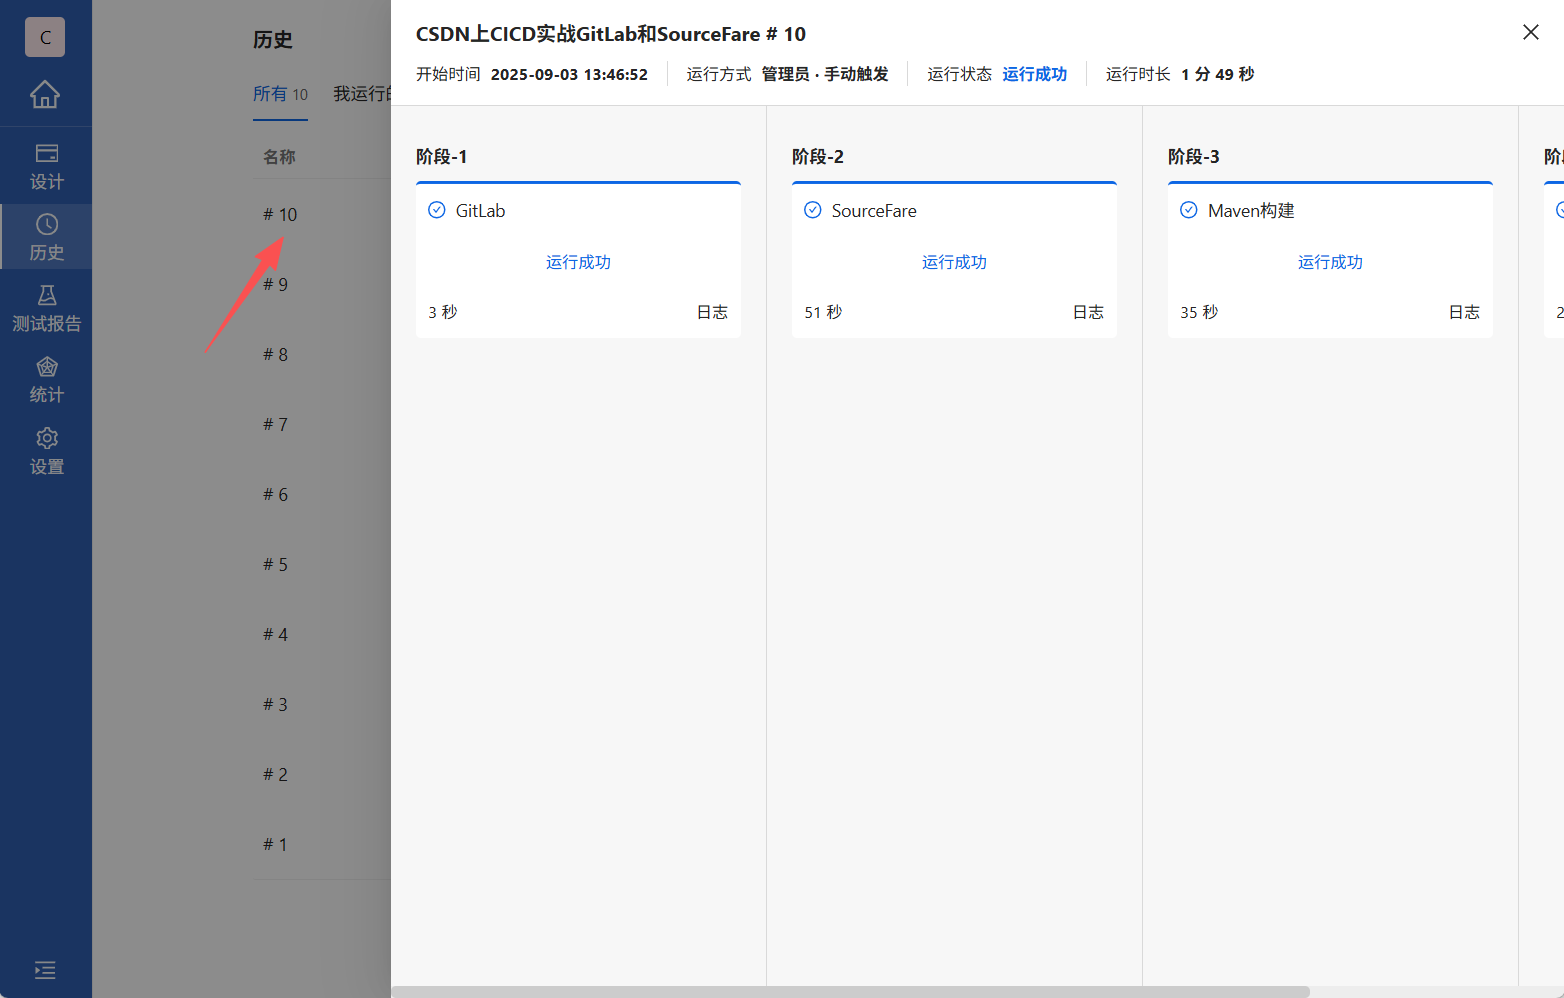Screen dimensions: 1564x998
Task: Click the SourceFare task name
Action: pyautogui.click(x=874, y=211)
